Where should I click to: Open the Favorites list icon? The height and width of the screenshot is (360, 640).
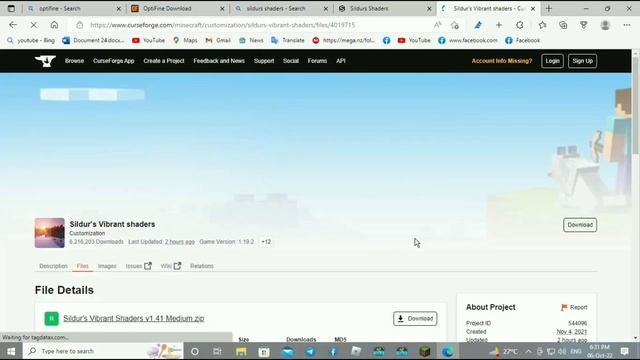542,25
